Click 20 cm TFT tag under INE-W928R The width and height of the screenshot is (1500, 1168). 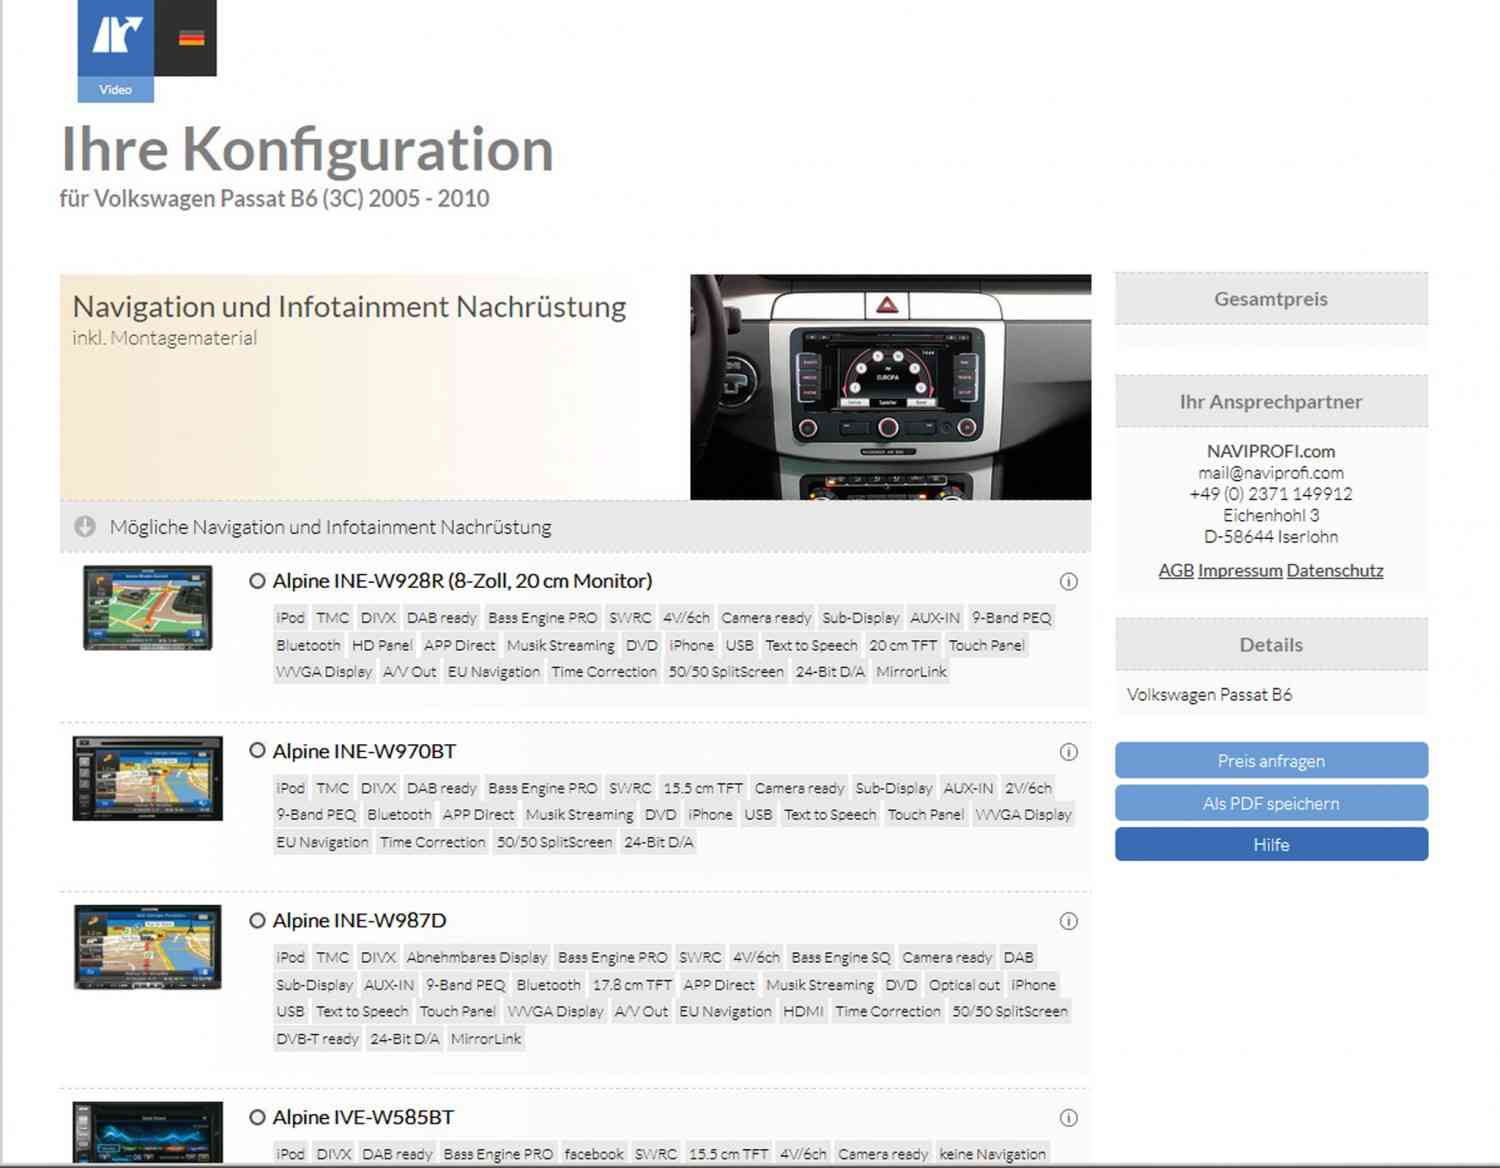pyautogui.click(x=903, y=645)
